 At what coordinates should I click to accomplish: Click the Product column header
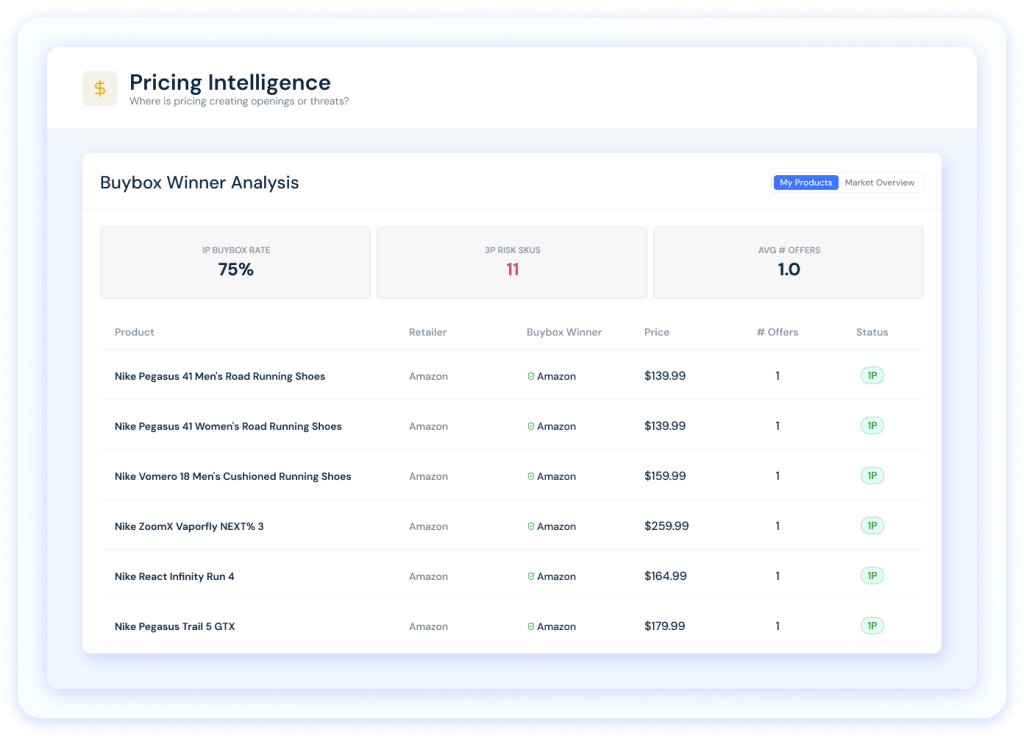(135, 332)
